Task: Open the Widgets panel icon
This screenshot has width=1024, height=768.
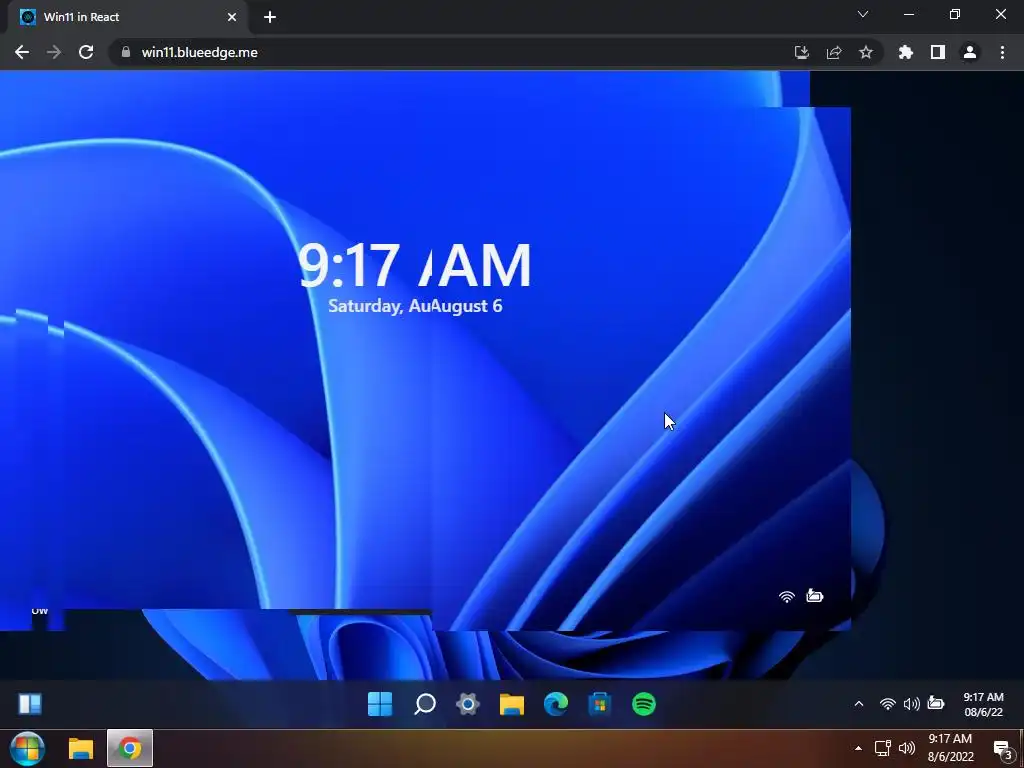Action: 29,704
